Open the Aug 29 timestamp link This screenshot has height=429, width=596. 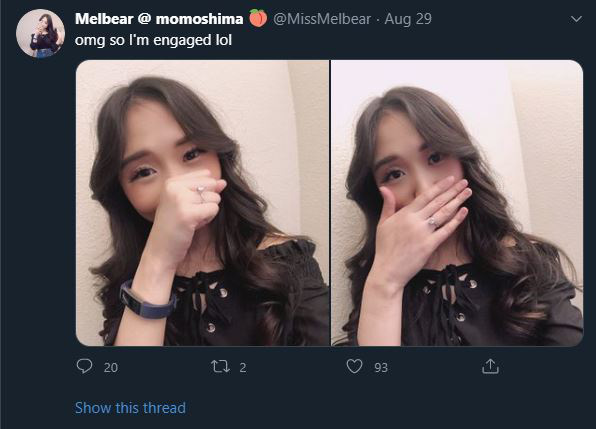coord(408,19)
